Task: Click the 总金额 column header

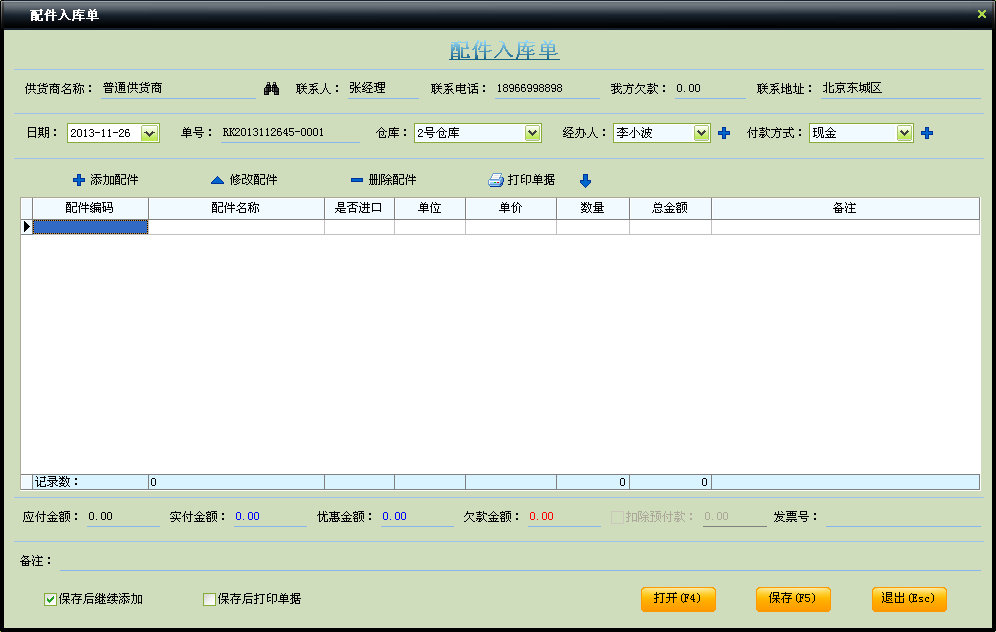Action: 670,208
